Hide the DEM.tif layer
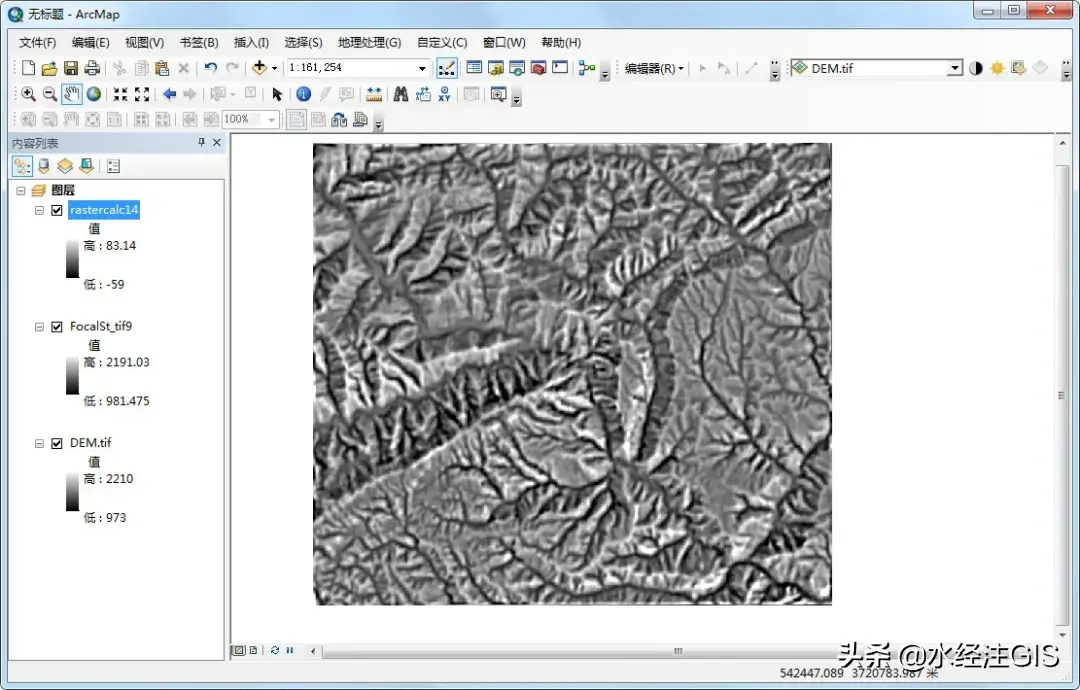 [x=57, y=443]
